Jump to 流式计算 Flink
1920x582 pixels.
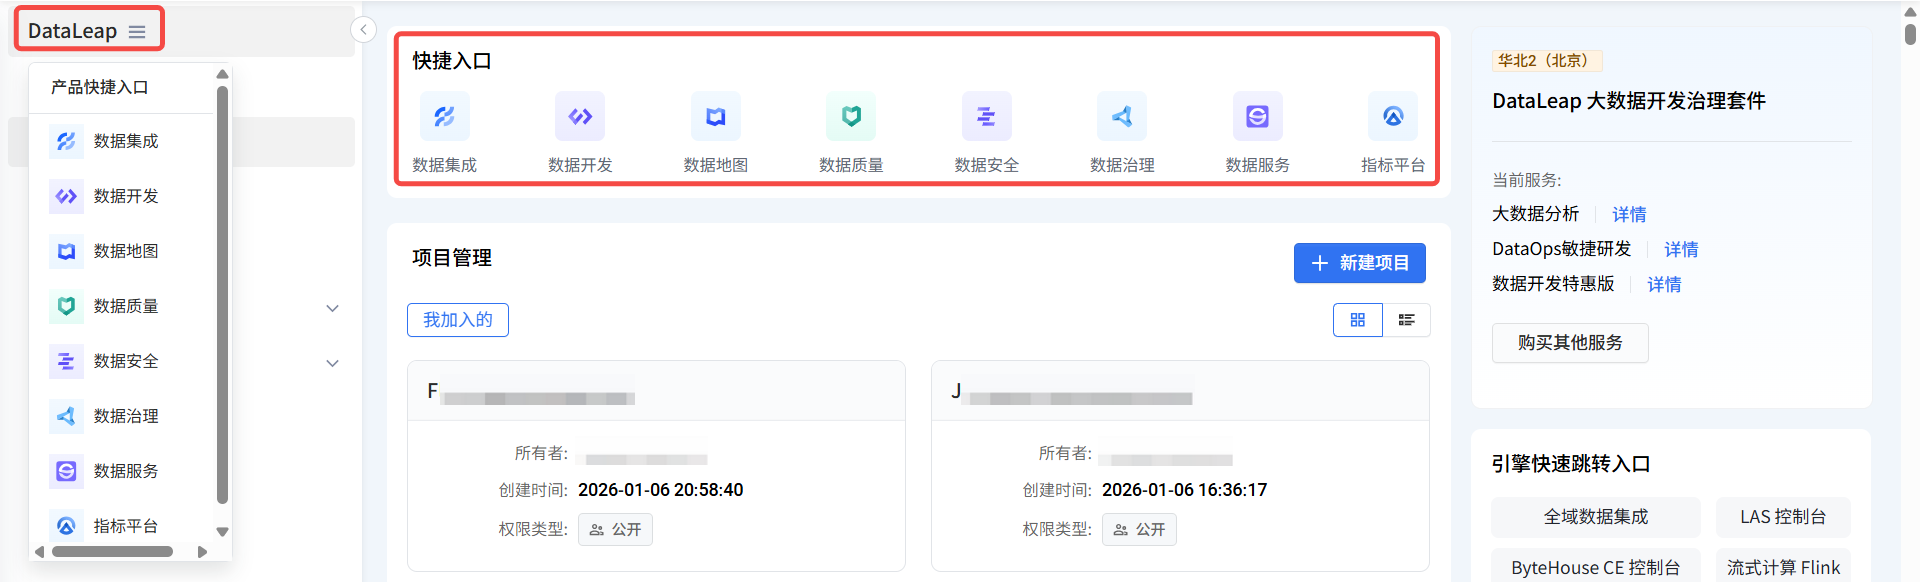(1783, 566)
